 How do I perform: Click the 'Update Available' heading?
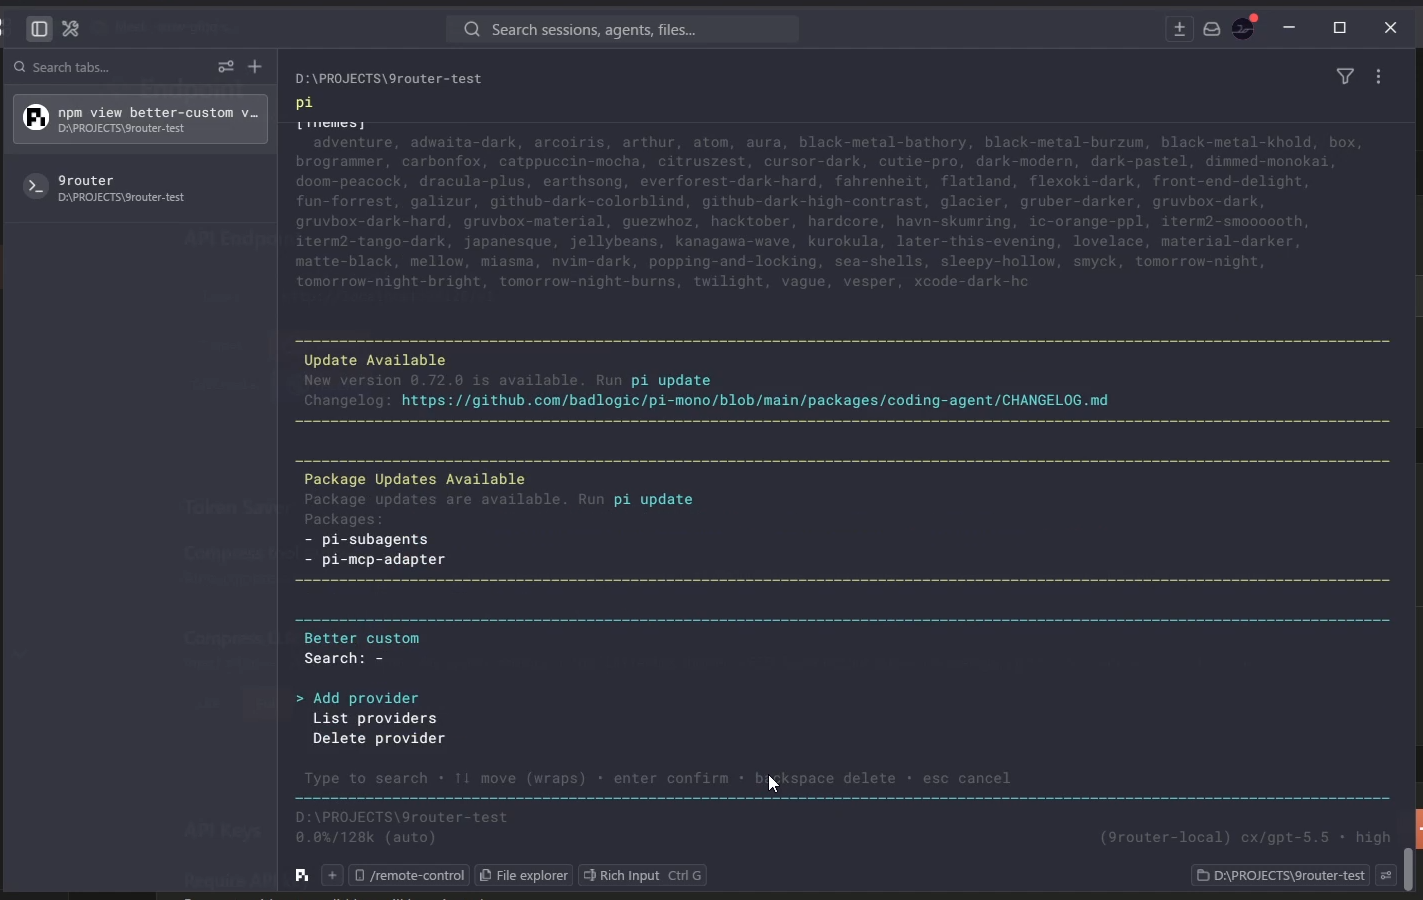[375, 360]
